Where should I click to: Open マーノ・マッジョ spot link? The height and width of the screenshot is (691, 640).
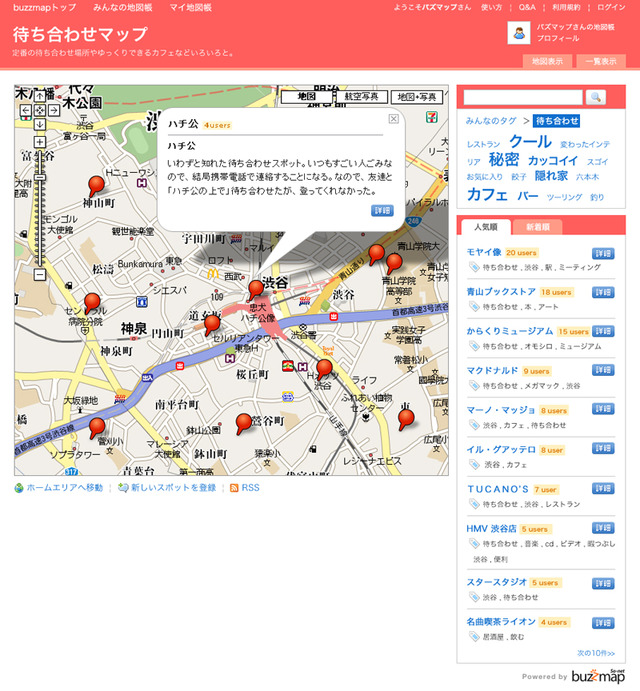pyautogui.click(x=501, y=410)
